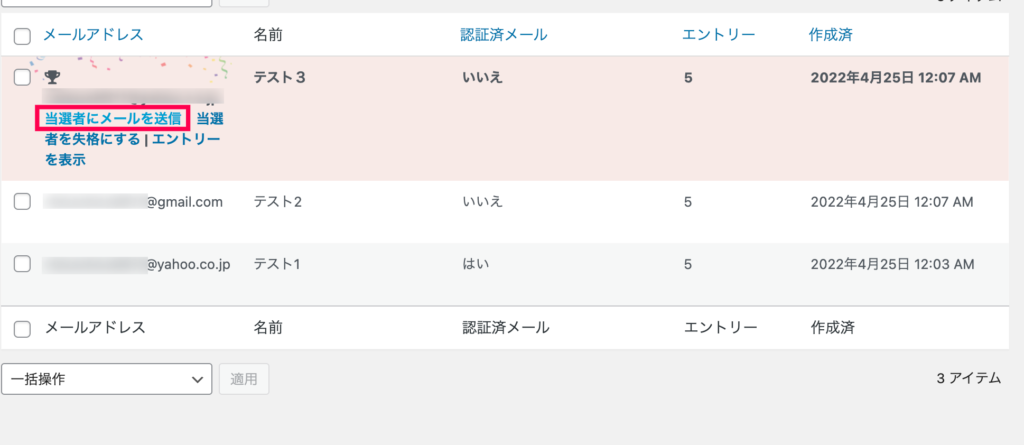Click the trophy winner icon

52,78
